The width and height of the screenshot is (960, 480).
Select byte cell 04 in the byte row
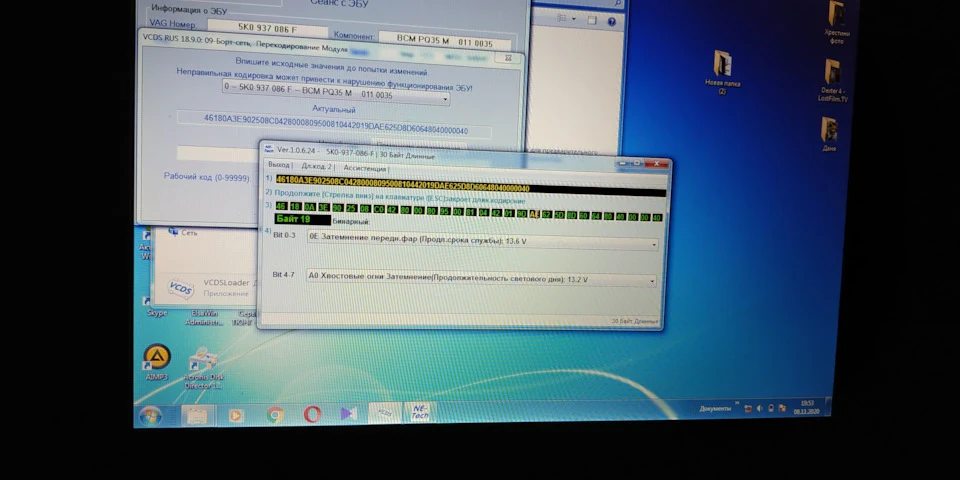coord(484,213)
